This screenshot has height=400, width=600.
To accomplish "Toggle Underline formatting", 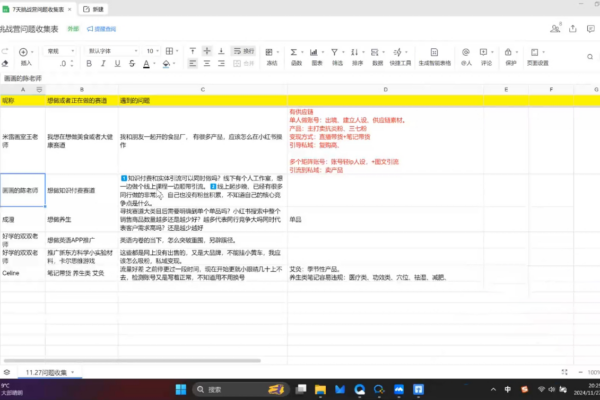I will pyautogui.click(x=117, y=64).
